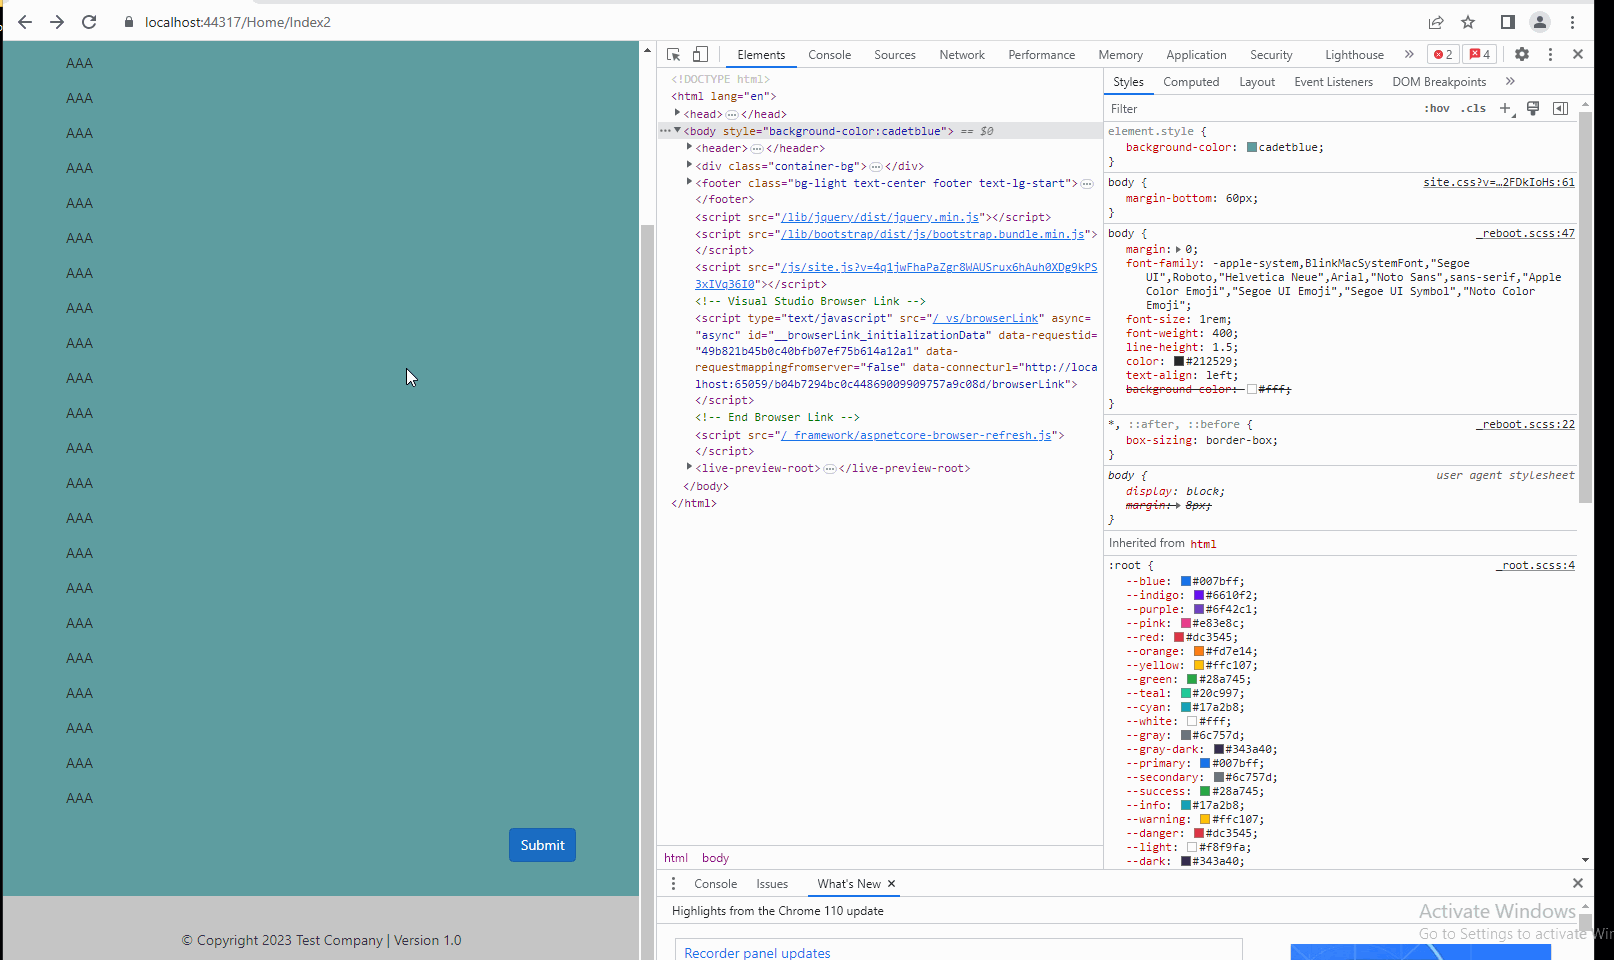Activate the inspect element picker tool
This screenshot has height=960, width=1614.
coord(674,54)
